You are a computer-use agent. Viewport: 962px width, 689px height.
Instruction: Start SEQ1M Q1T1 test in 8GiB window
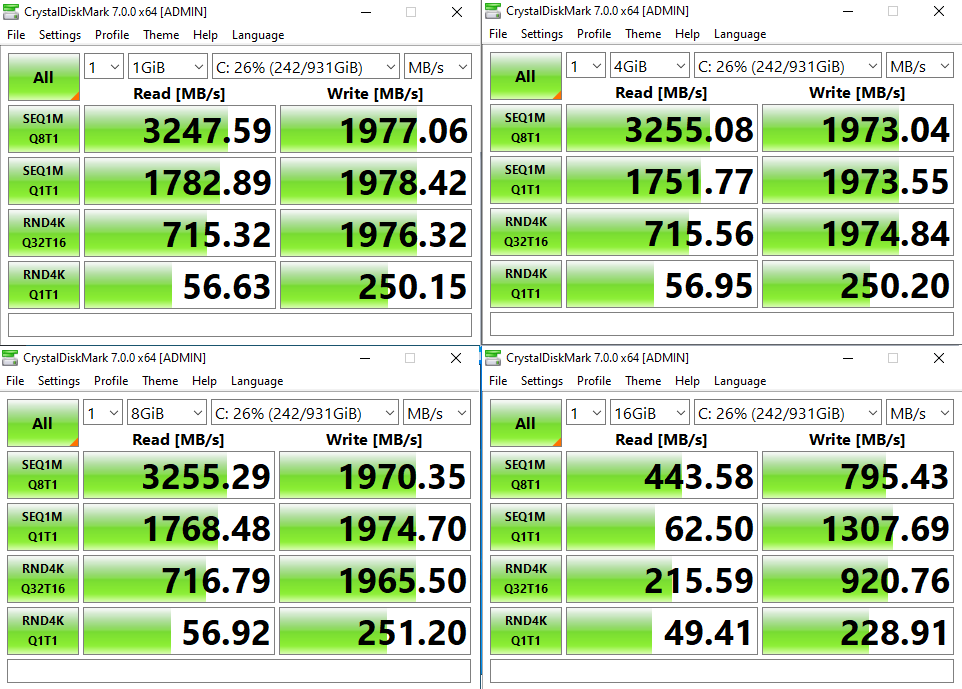(42, 527)
